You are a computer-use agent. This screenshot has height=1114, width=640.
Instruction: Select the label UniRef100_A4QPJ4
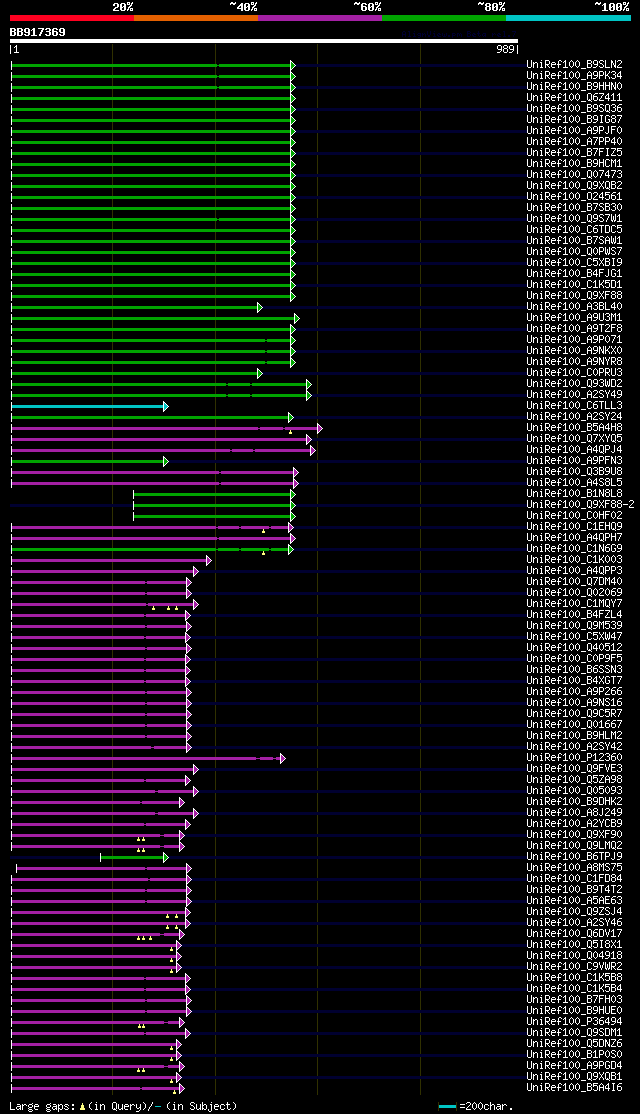click(x=575, y=450)
